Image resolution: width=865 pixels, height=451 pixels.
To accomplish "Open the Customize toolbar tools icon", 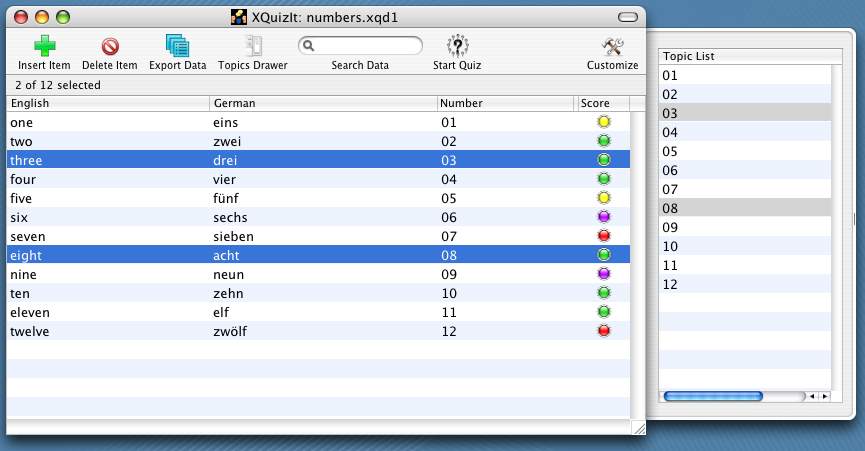I will pyautogui.click(x=612, y=46).
